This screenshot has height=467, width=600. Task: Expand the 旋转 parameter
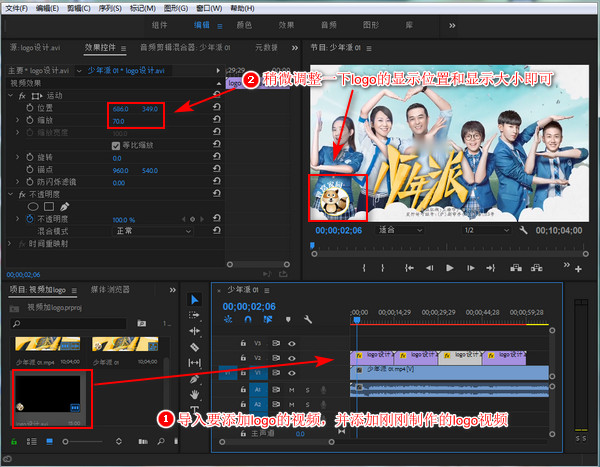(x=18, y=157)
